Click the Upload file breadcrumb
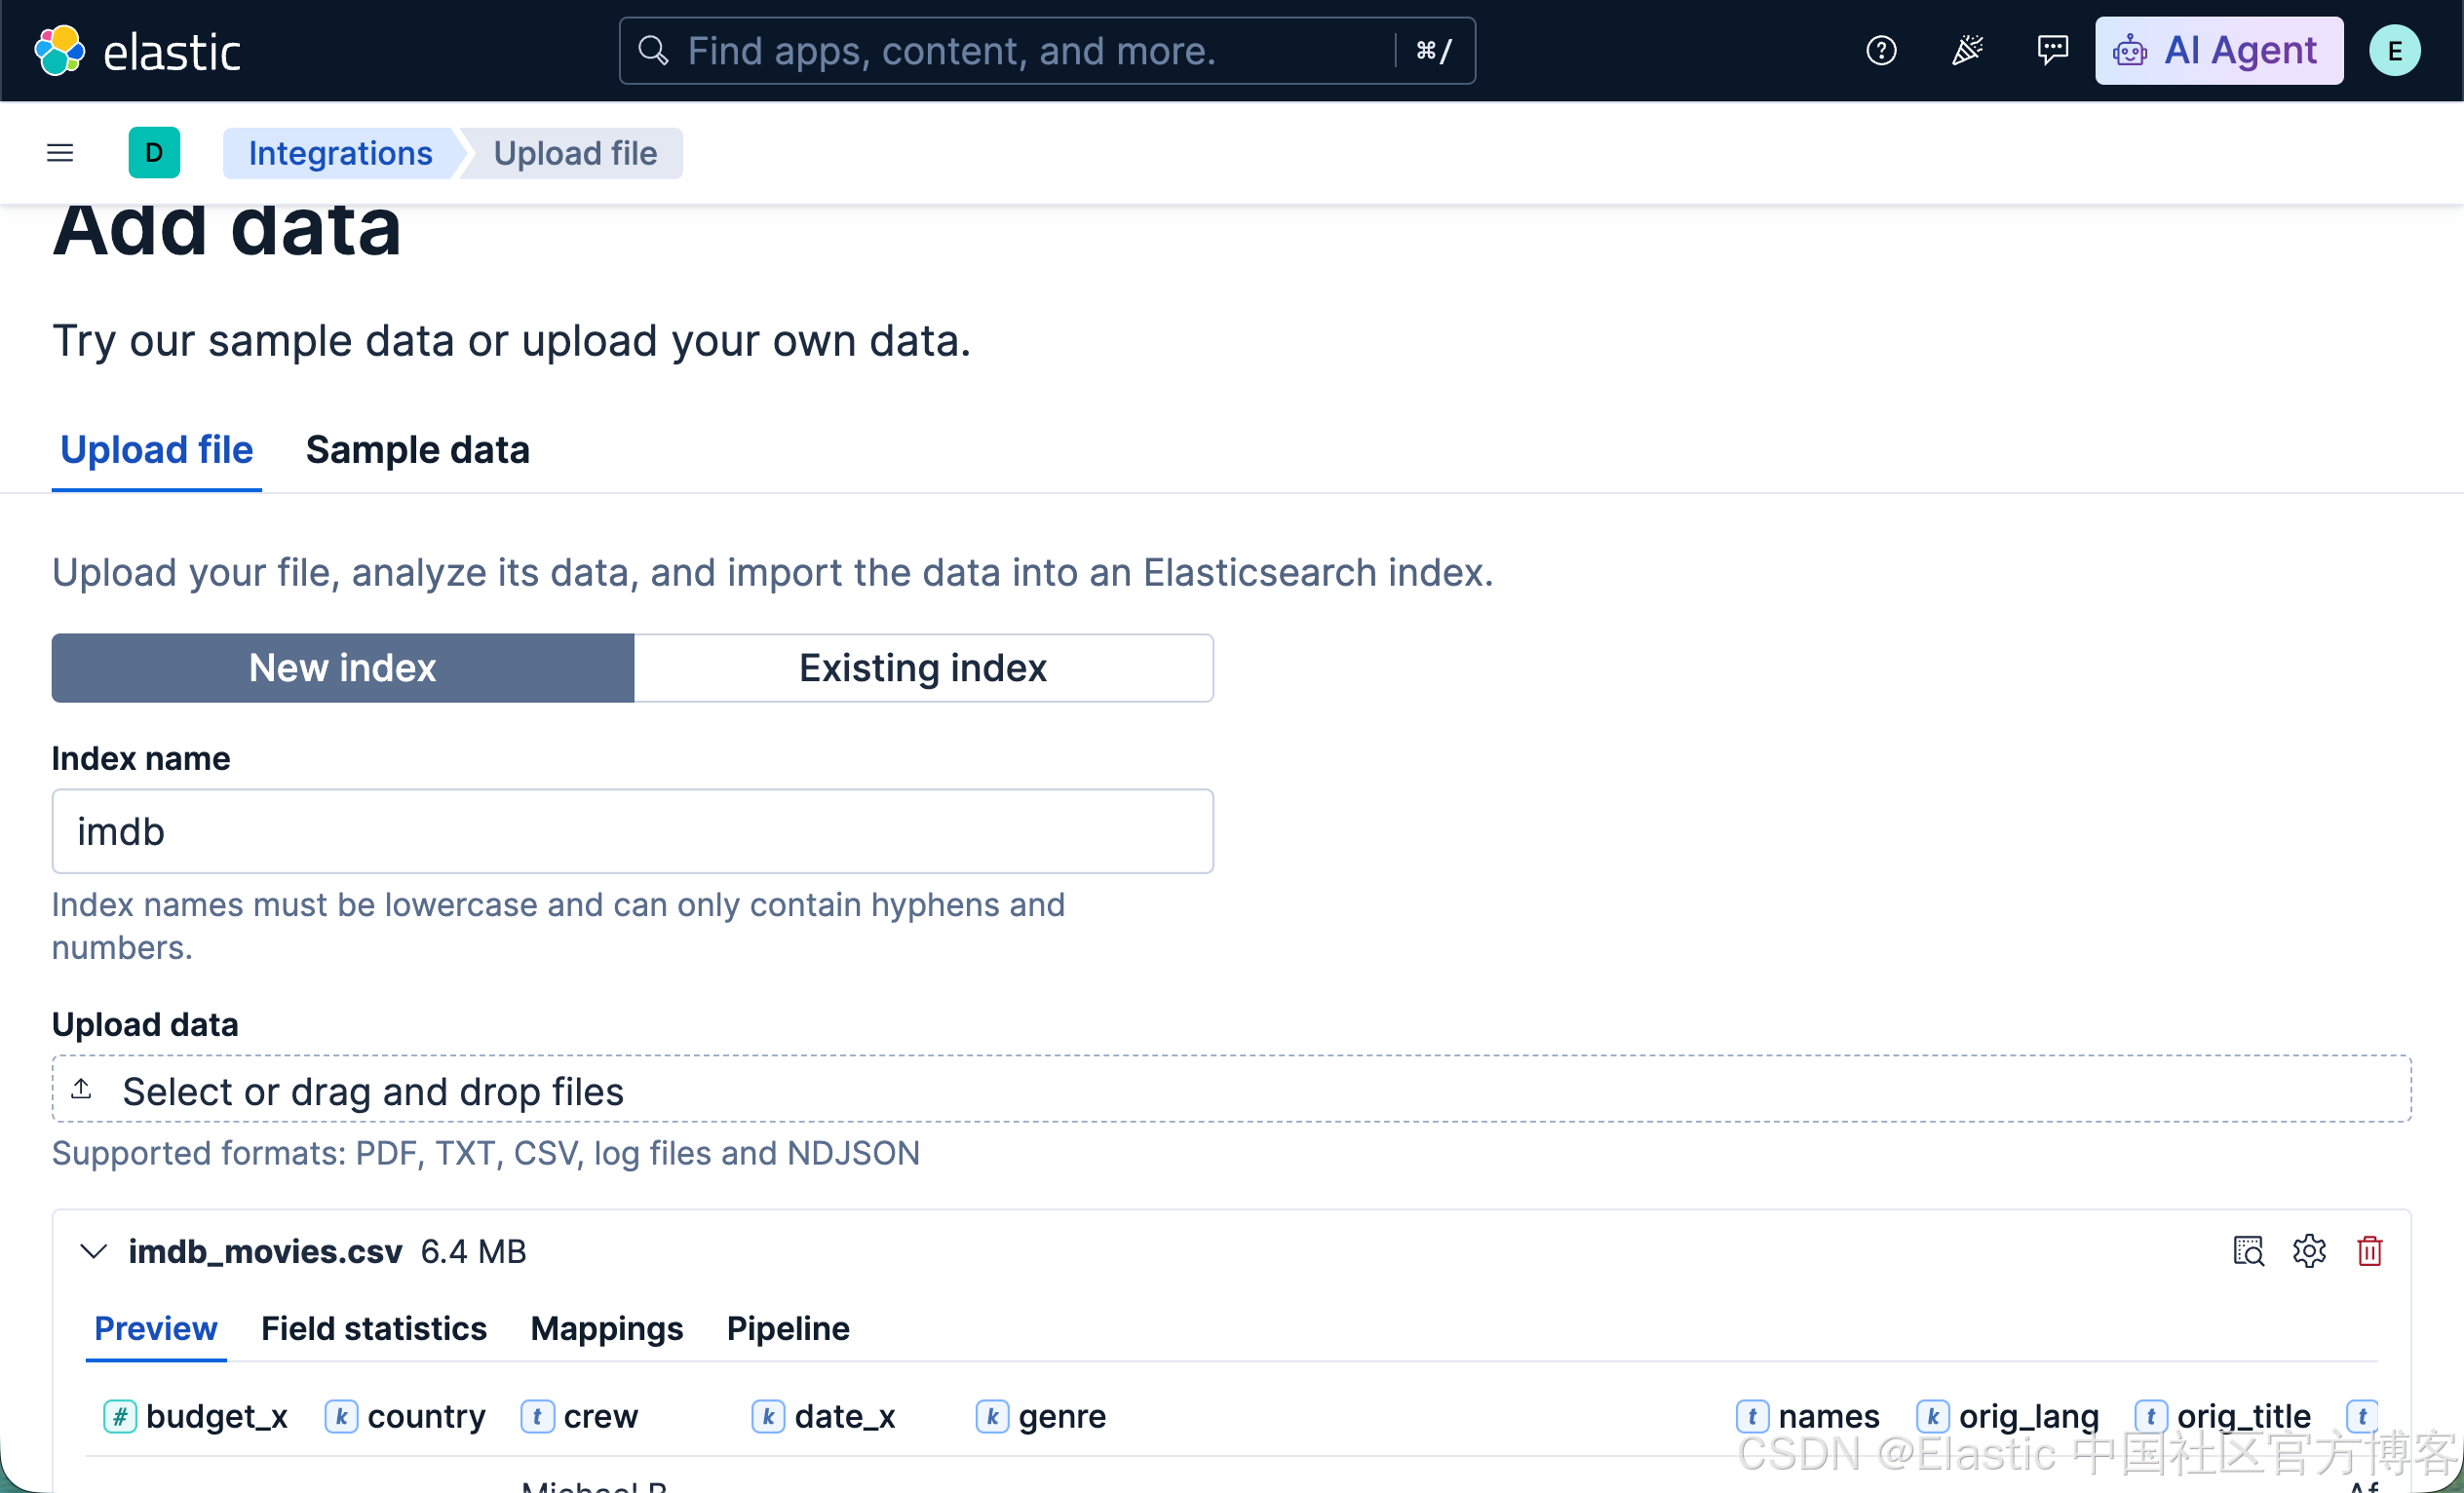Screen dimensions: 2464x1493 pos(575,153)
